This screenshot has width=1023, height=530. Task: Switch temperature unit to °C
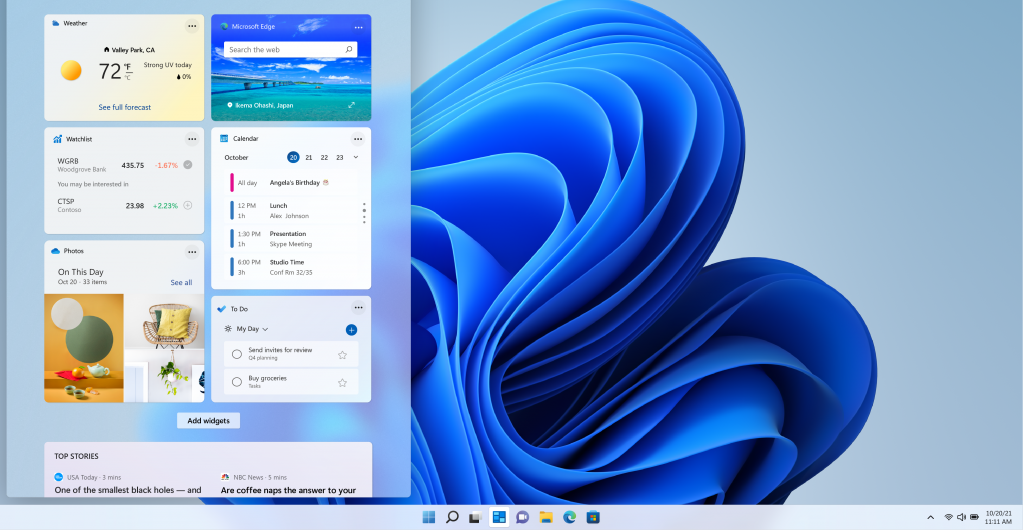128,78
